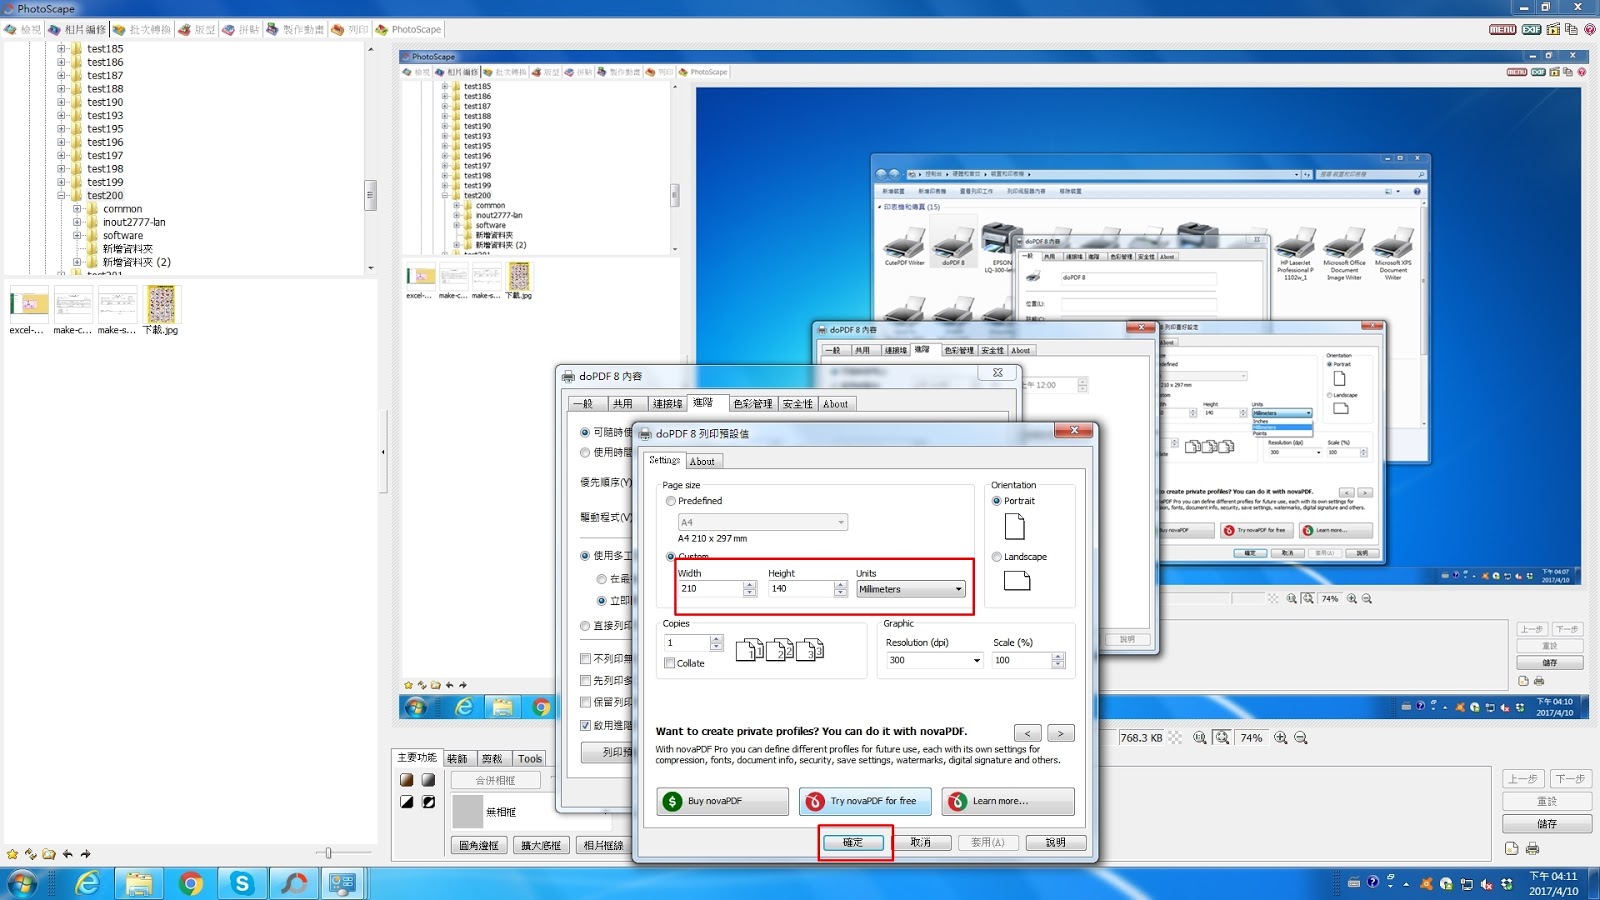
Task: Click the page icon left of the main printer icon
Action: coord(1511,849)
